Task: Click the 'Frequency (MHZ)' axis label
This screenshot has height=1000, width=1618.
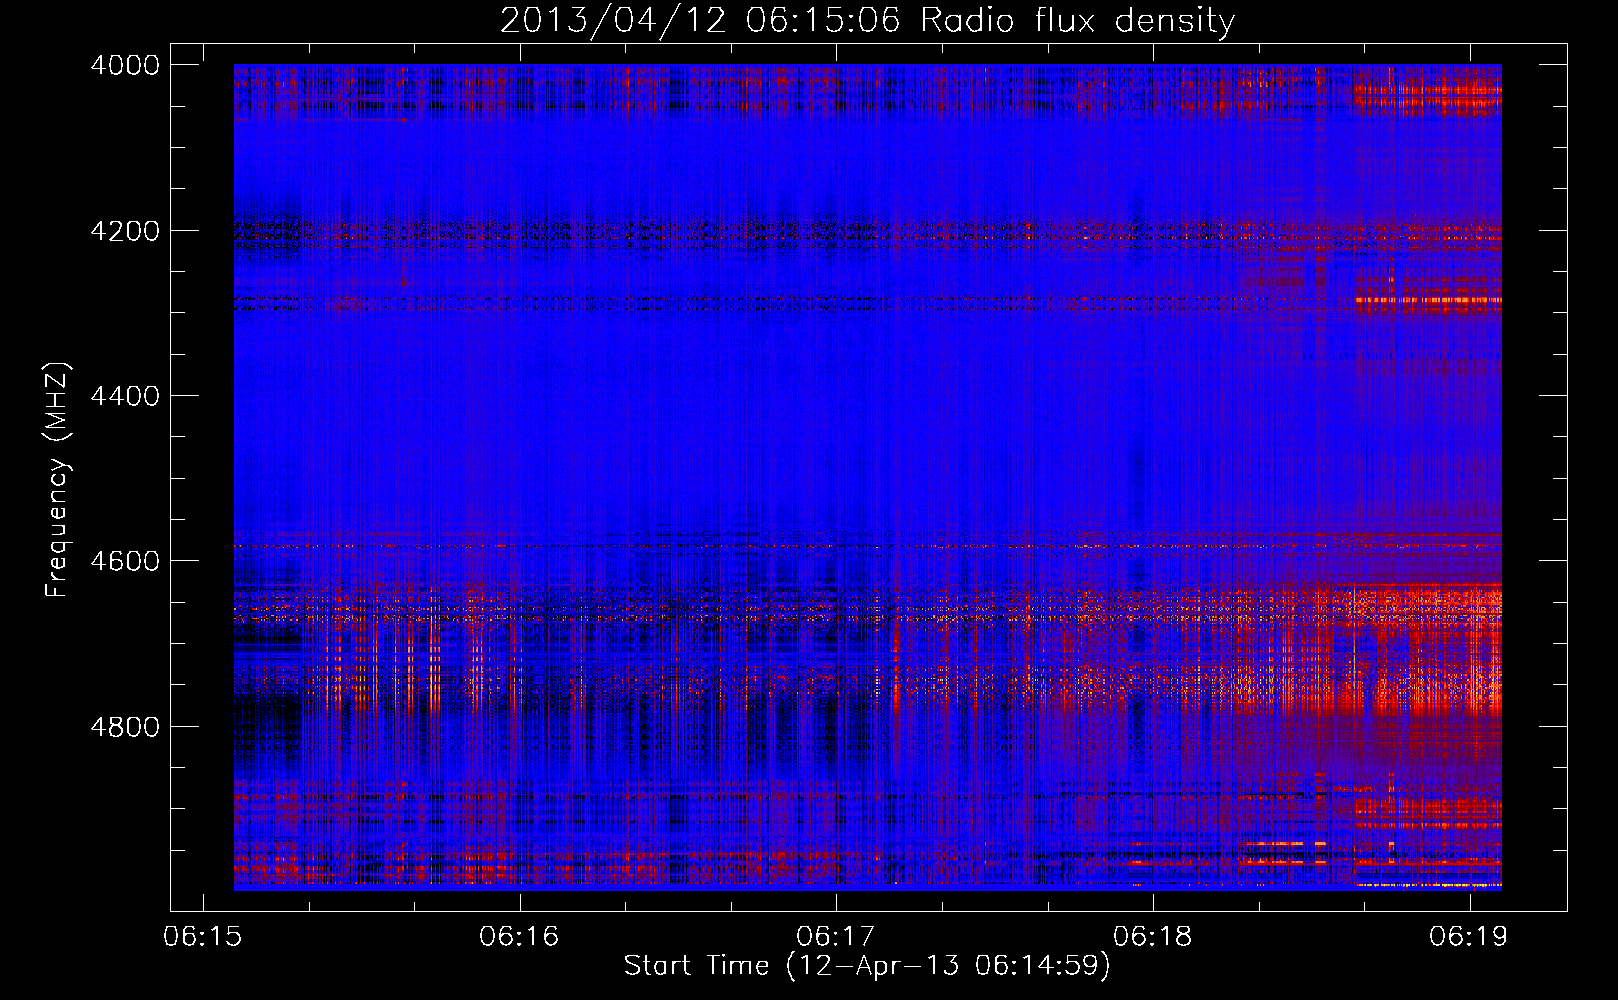Action: pos(58,480)
